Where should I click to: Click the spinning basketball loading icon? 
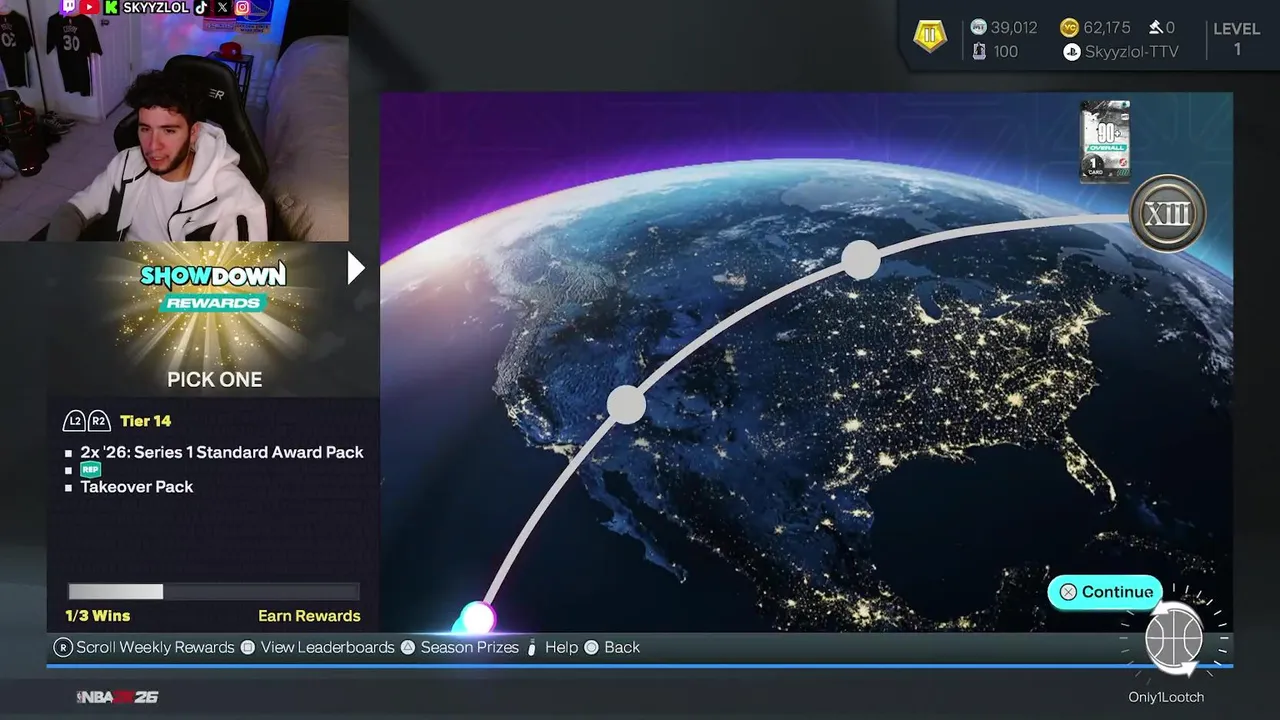(x=1174, y=637)
